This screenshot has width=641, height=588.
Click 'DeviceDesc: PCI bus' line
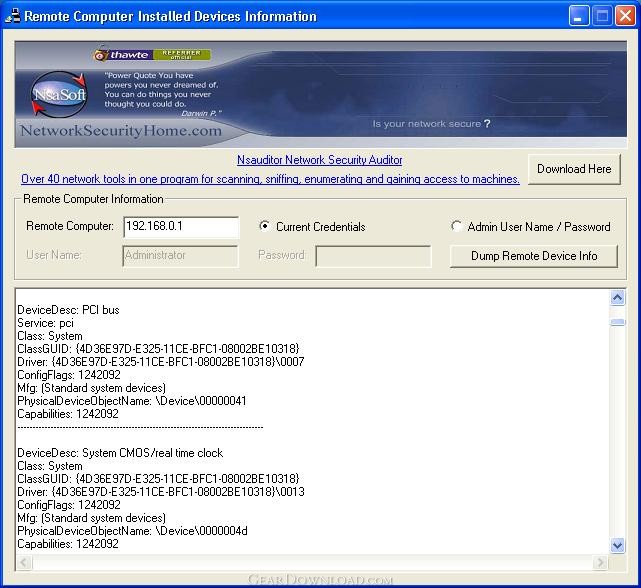click(x=68, y=310)
